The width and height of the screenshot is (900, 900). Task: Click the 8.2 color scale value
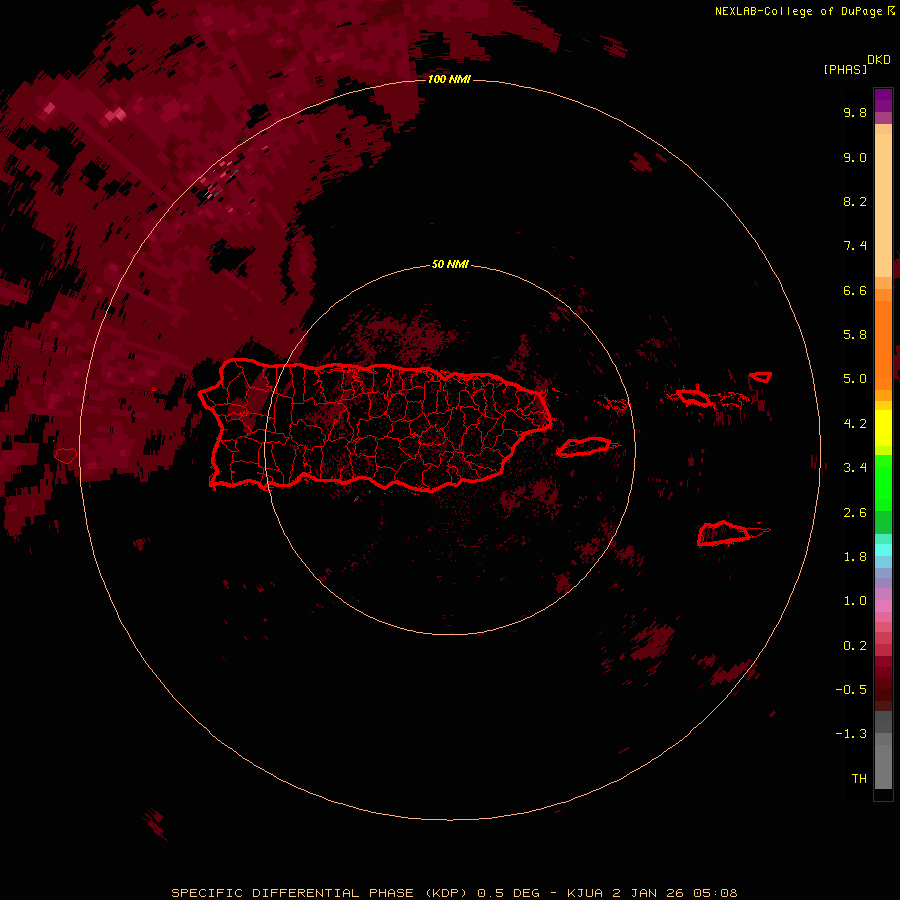[855, 201]
